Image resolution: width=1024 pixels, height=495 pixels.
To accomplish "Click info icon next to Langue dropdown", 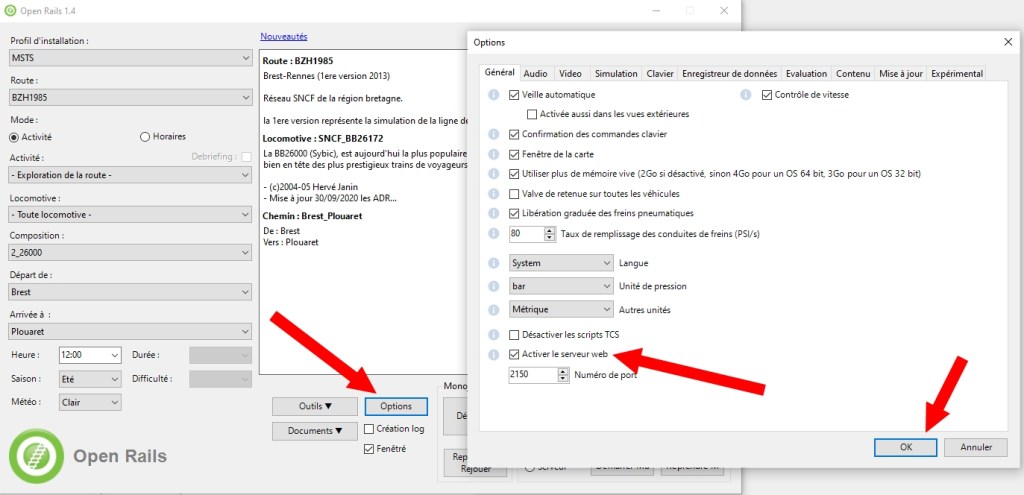I will pos(493,263).
